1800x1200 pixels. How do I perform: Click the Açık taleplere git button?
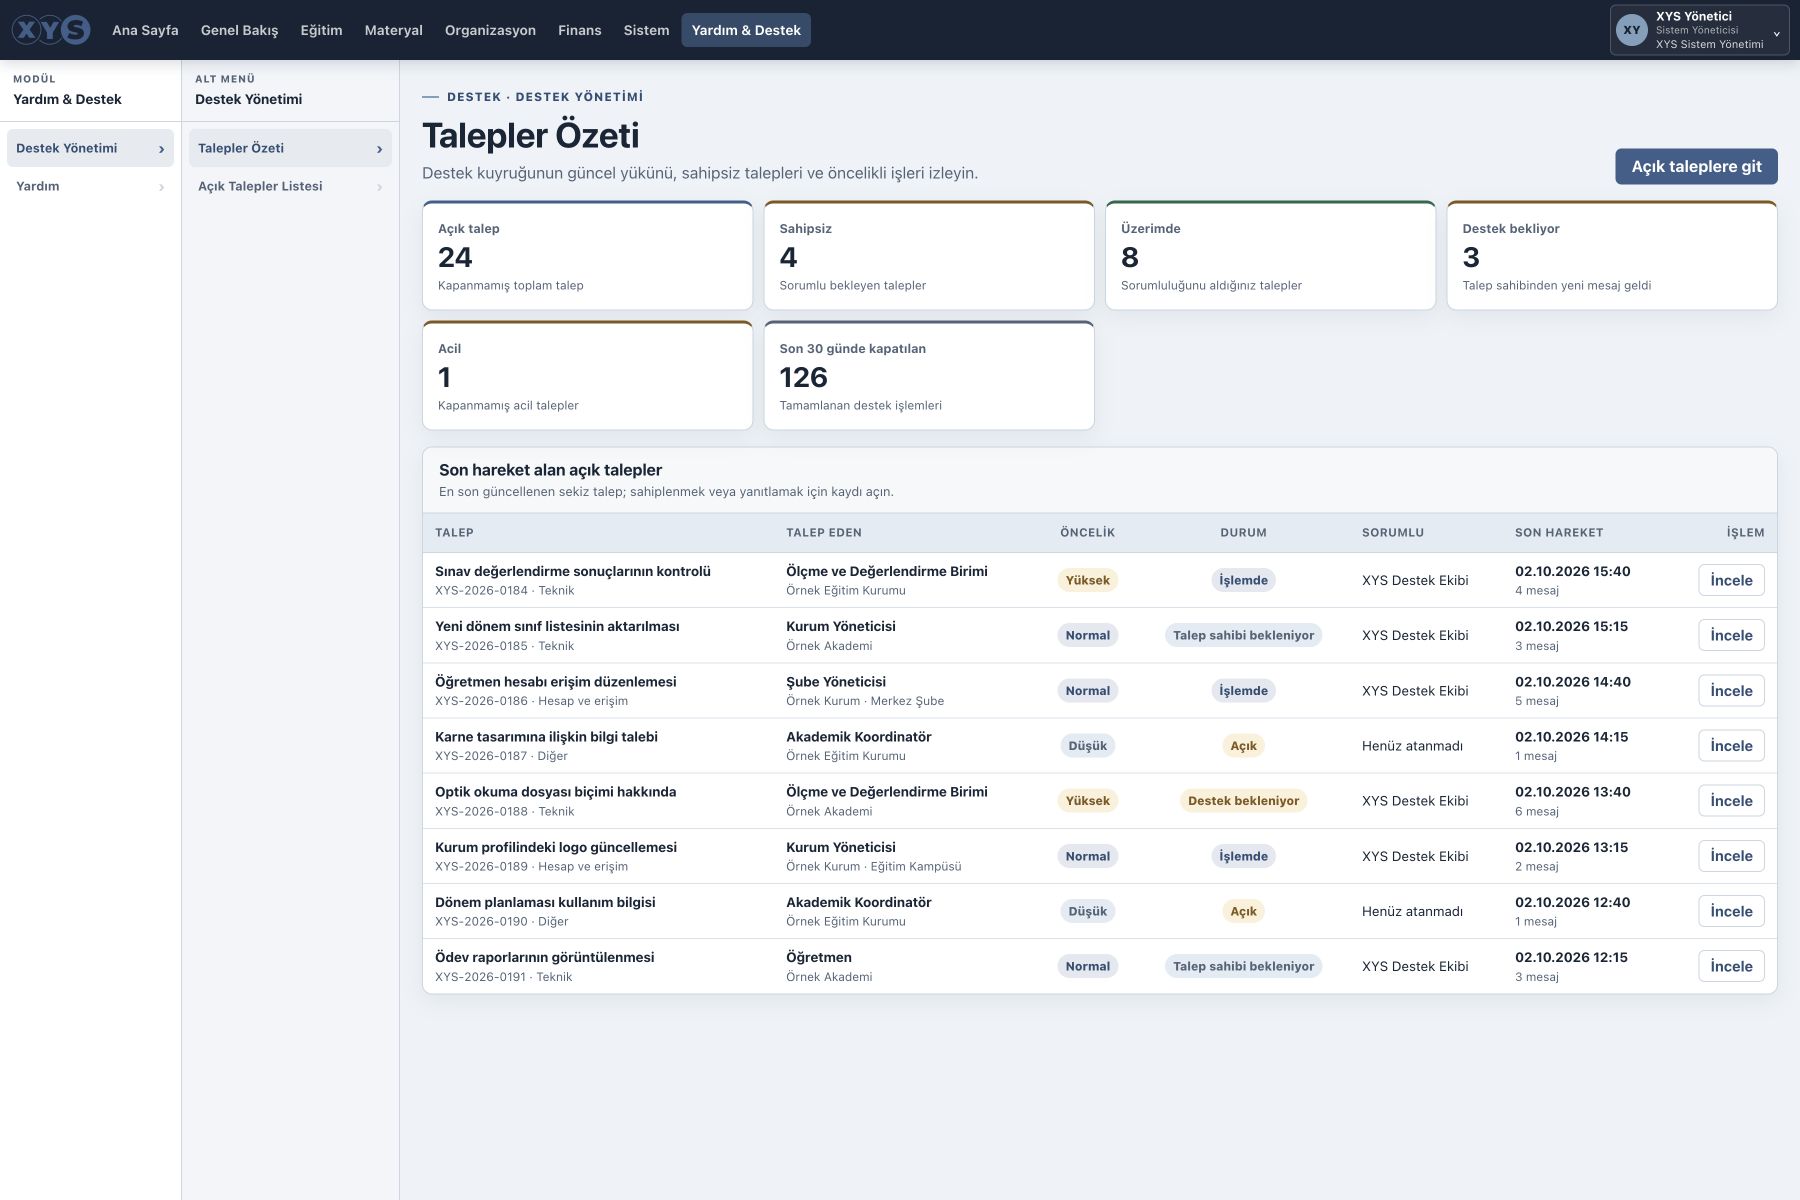(x=1696, y=166)
